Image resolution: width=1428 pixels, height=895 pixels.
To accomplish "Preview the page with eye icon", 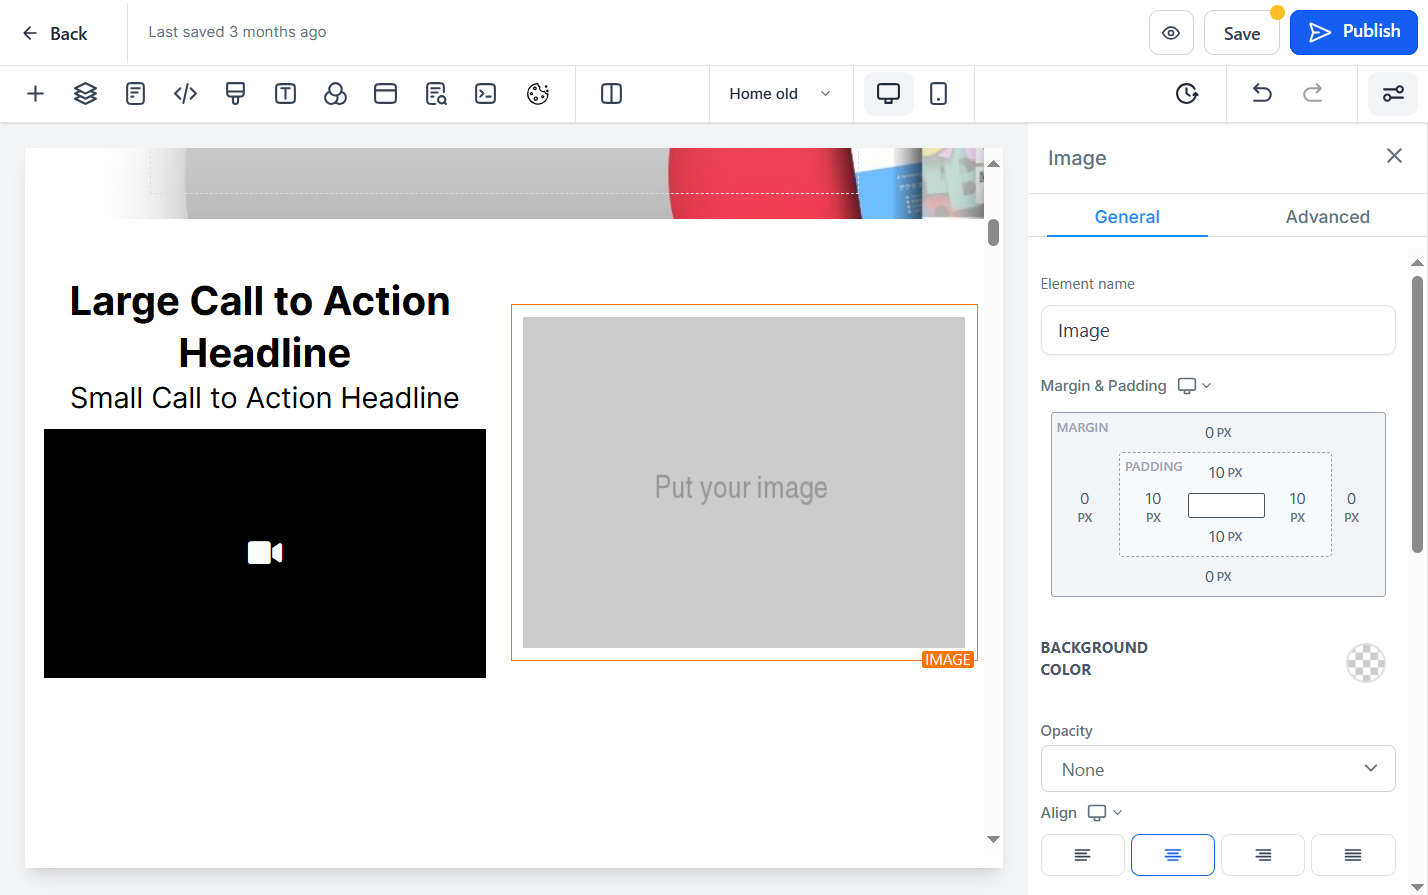I will pos(1171,33).
